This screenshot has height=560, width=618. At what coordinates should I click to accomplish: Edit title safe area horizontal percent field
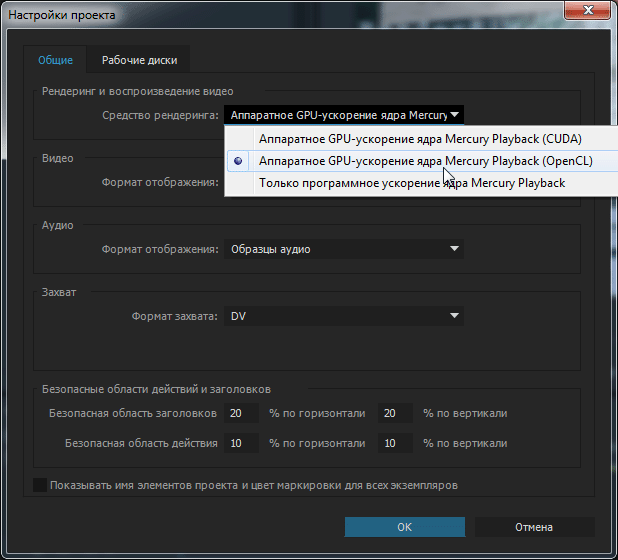coord(241,413)
